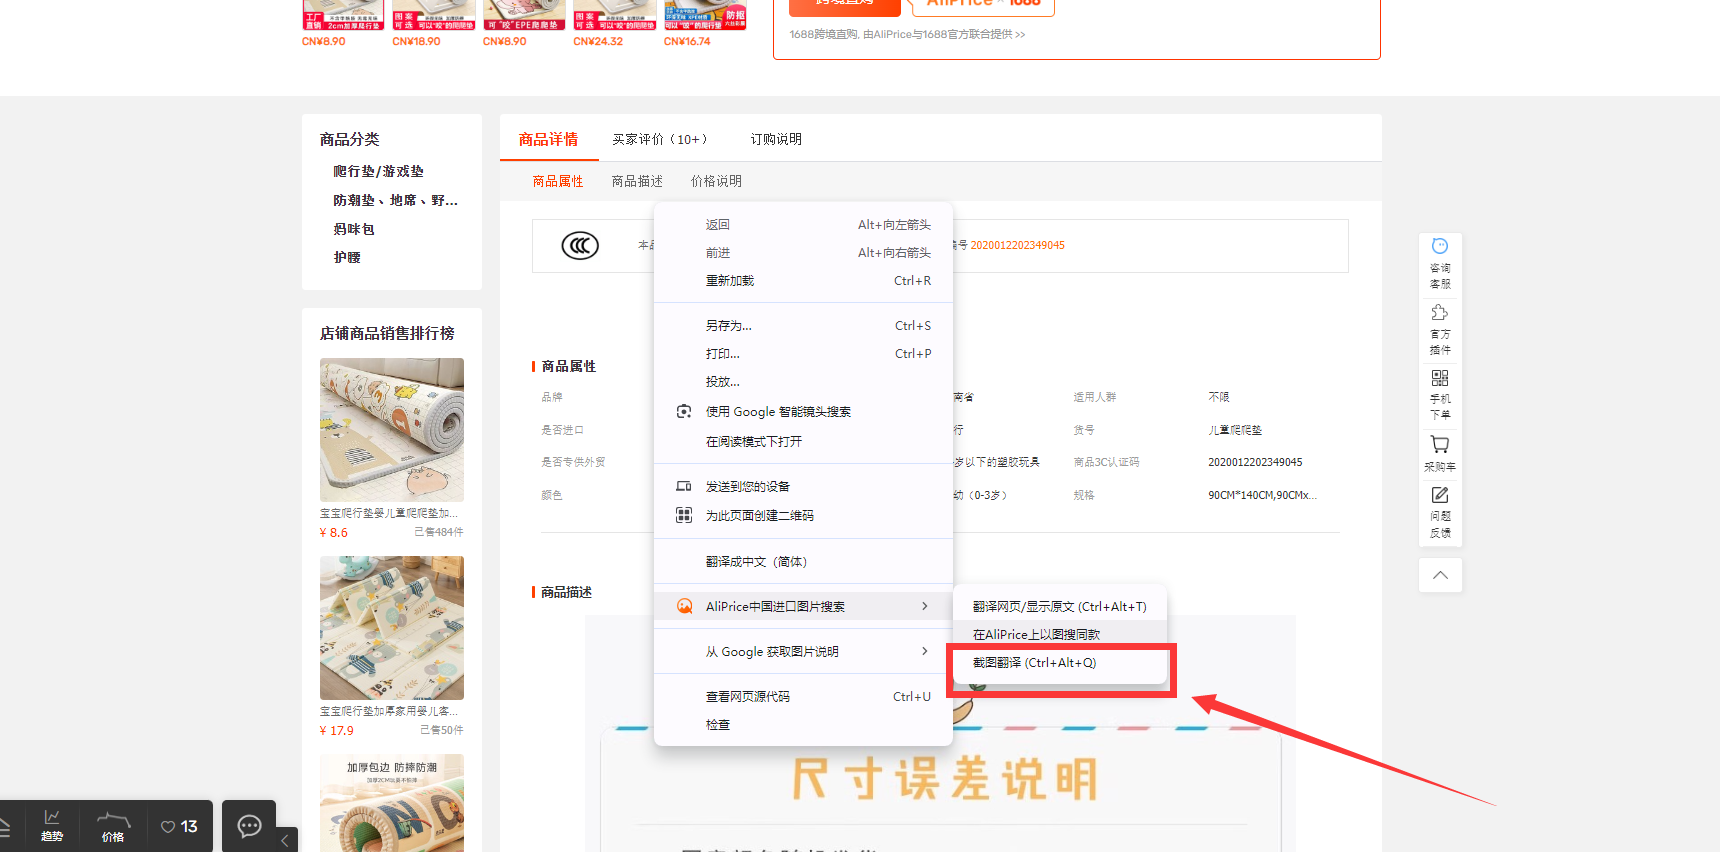
Task: Expand the AliPrice image search submenu arrow
Action: click(x=924, y=606)
